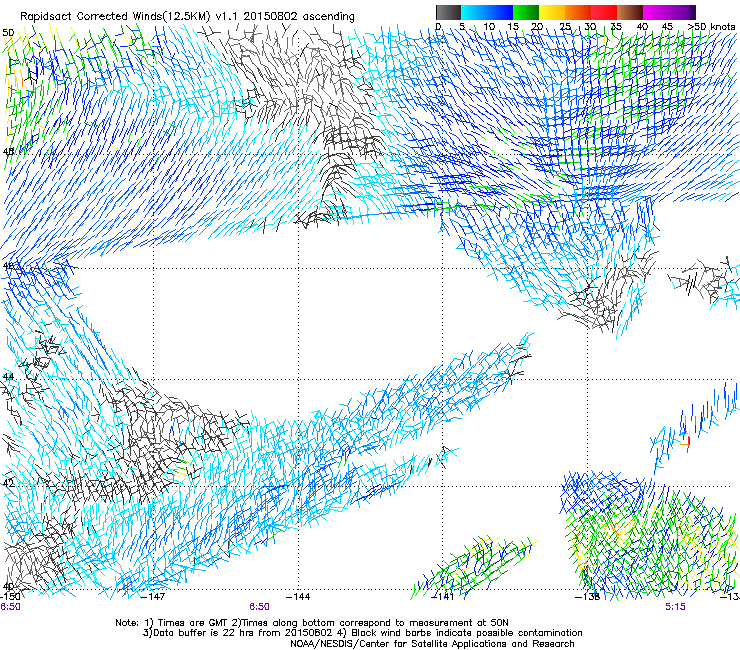The height and width of the screenshot is (650, 740).
Task: Click the blue 5-15 knots legend swatch
Action: 487,12
